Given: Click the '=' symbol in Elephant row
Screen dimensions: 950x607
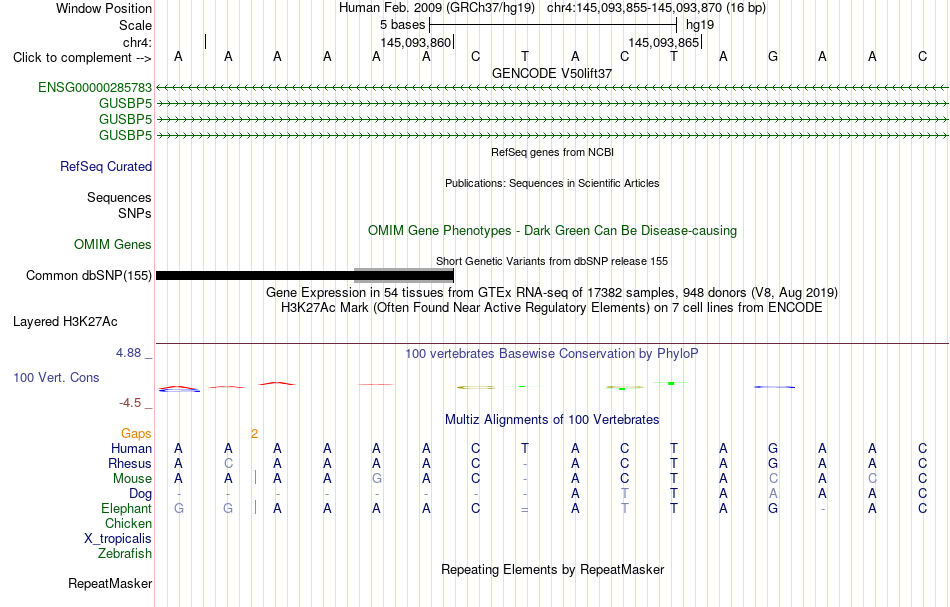Looking at the screenshot, I should click(525, 509).
